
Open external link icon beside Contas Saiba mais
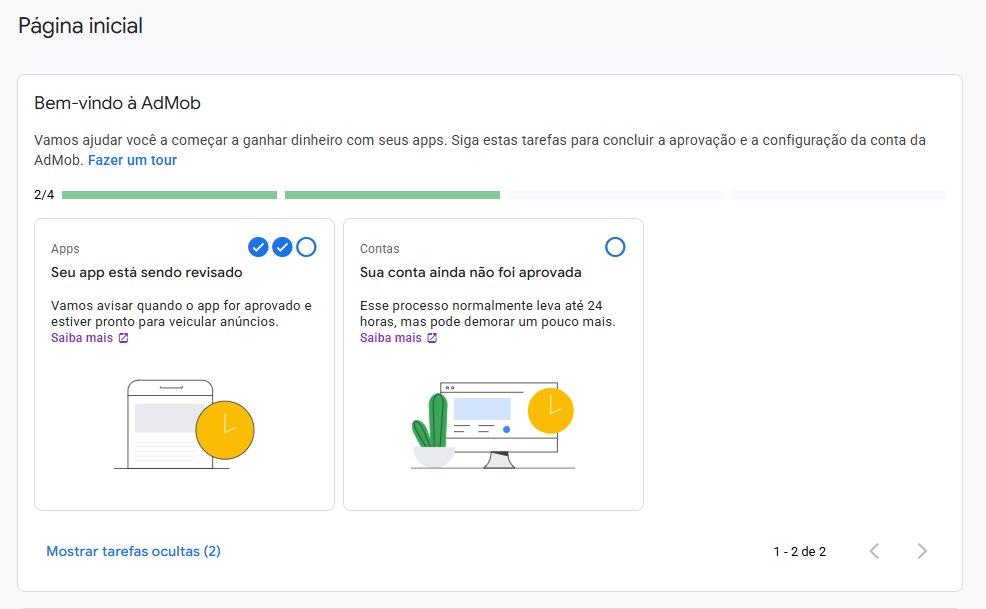[432, 338]
